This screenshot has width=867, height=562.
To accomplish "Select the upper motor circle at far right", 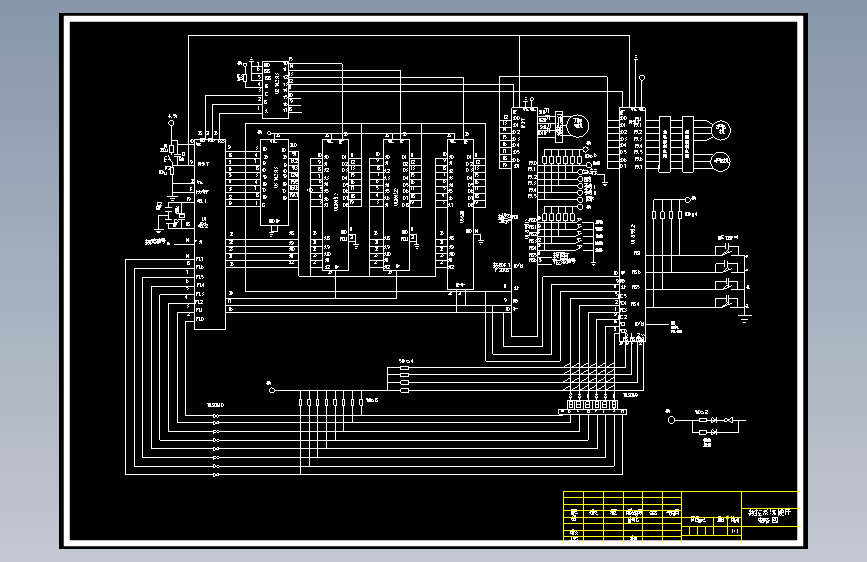I will (x=720, y=130).
